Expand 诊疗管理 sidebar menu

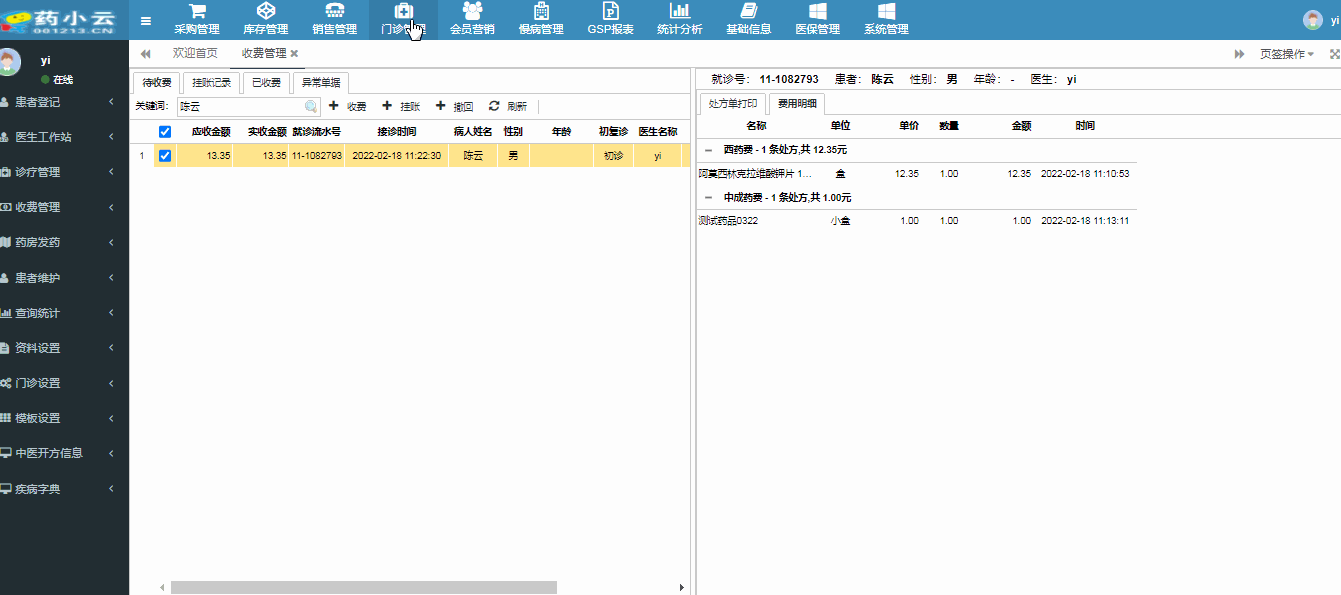click(x=65, y=172)
